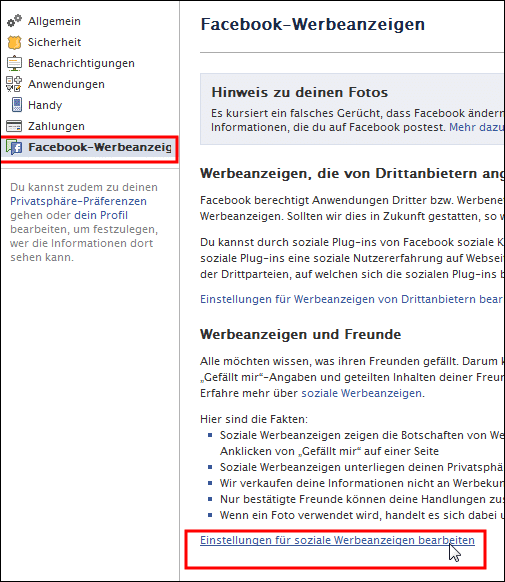The width and height of the screenshot is (505, 582).
Task: Click the 'Facebook-Werbeanzeigen' page heading
Action: pyautogui.click(x=312, y=24)
